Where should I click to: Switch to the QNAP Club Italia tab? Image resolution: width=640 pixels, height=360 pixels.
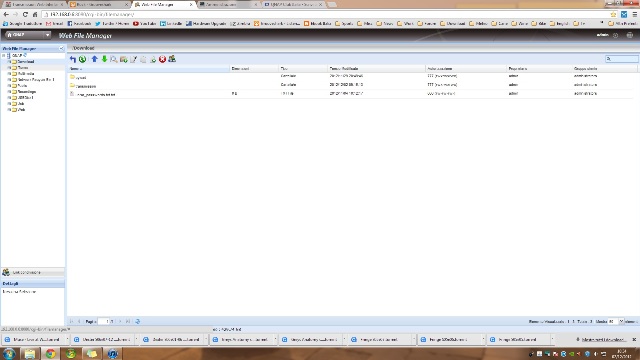tap(292, 4)
